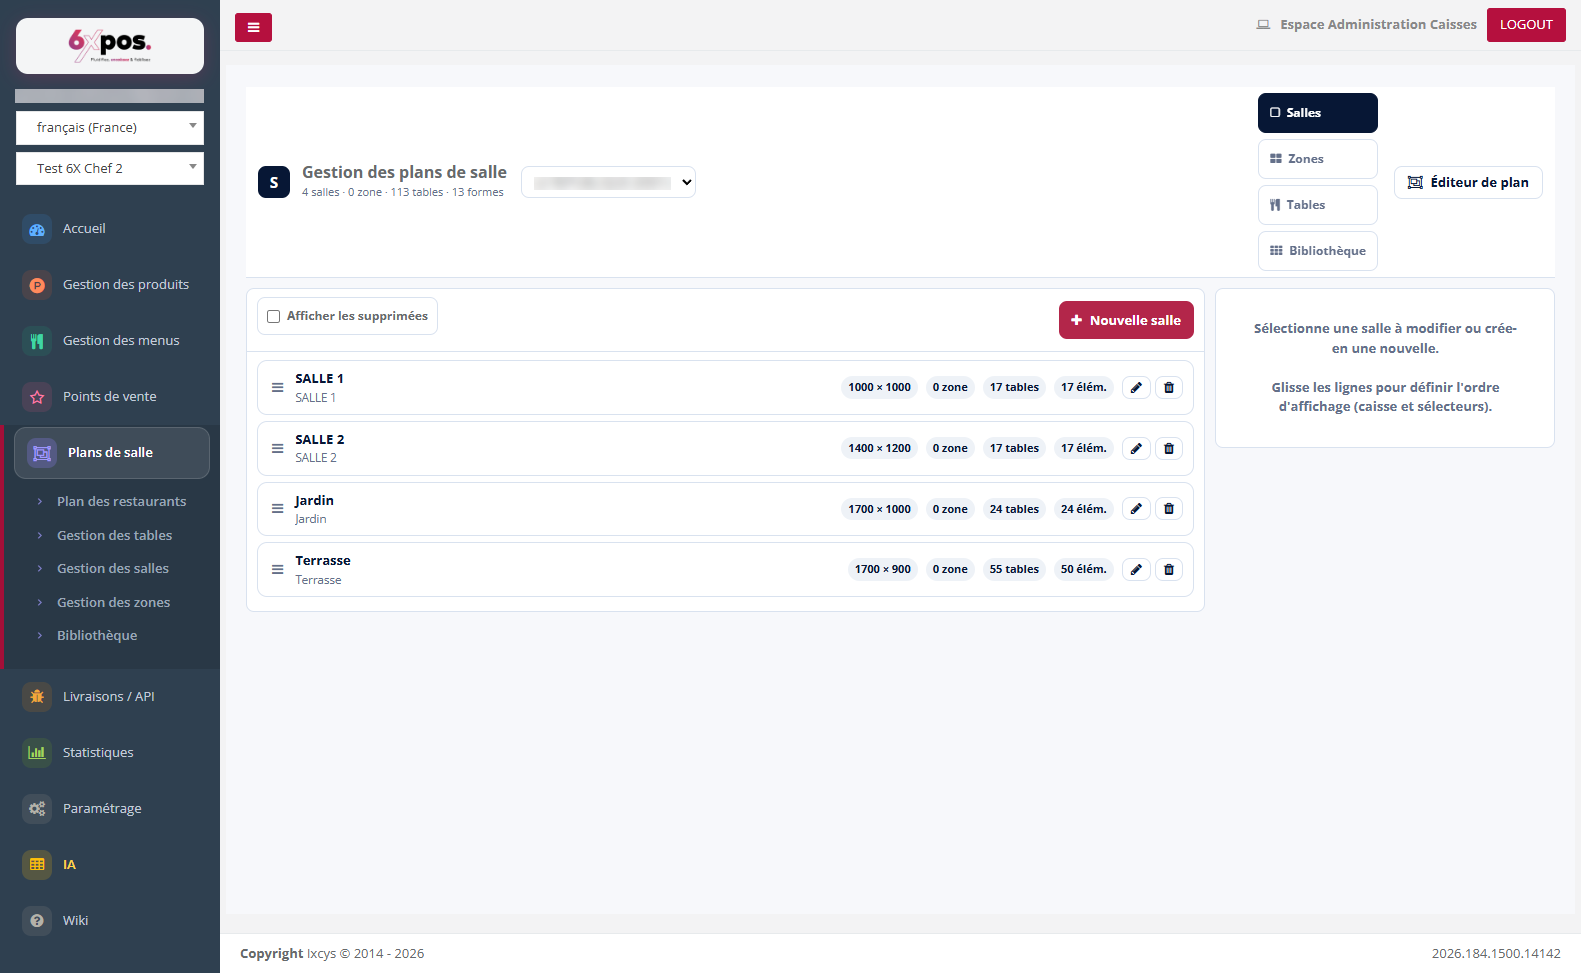The width and height of the screenshot is (1581, 973).
Task: Click Espace Administration Caisses link
Action: click(x=1366, y=25)
